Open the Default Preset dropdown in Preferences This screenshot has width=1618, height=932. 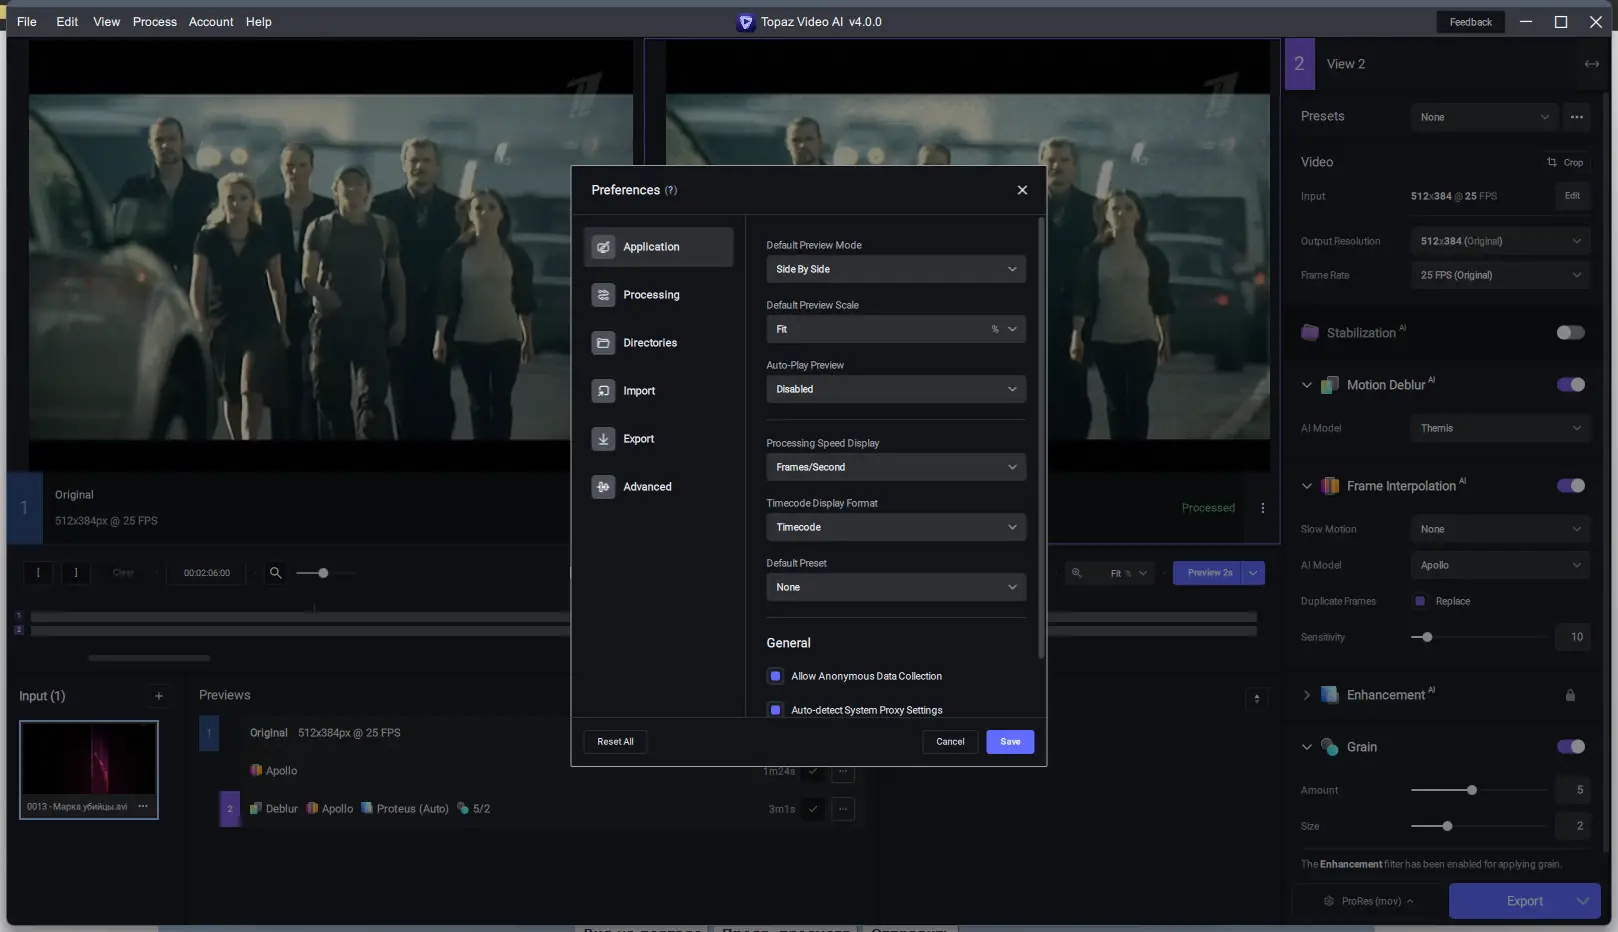[896, 587]
